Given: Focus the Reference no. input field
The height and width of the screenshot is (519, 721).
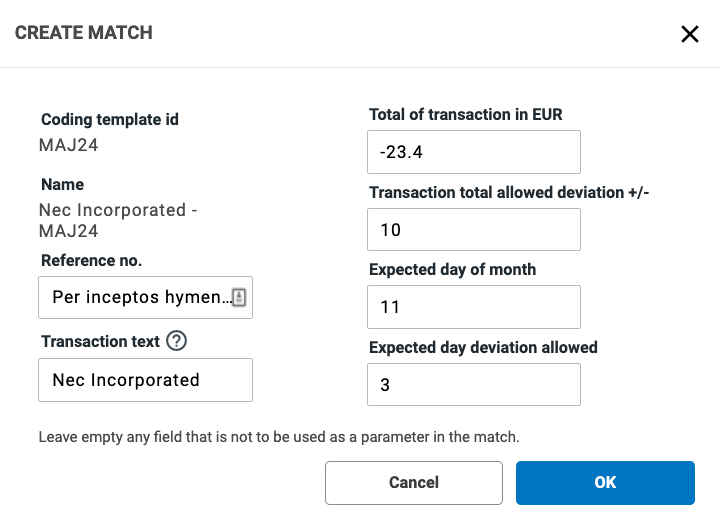Looking at the screenshot, I should (135, 298).
